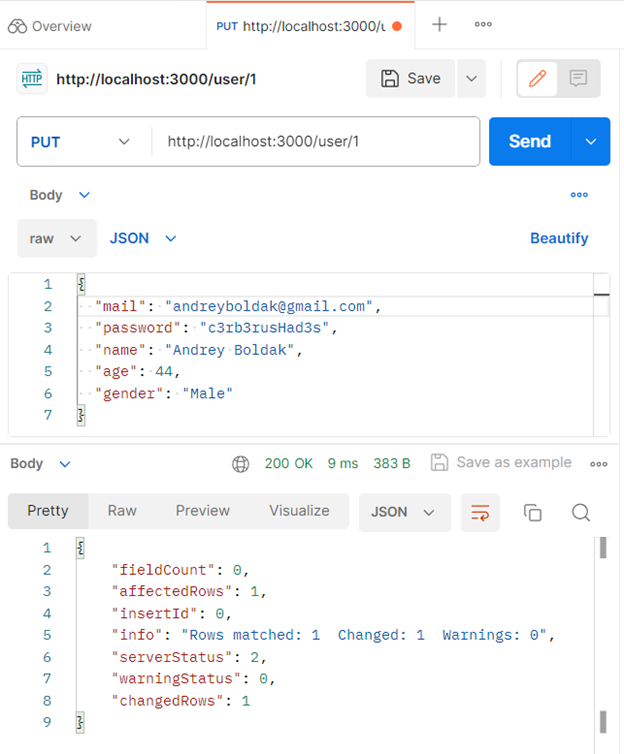Open the comments icon next to edit

[578, 79]
